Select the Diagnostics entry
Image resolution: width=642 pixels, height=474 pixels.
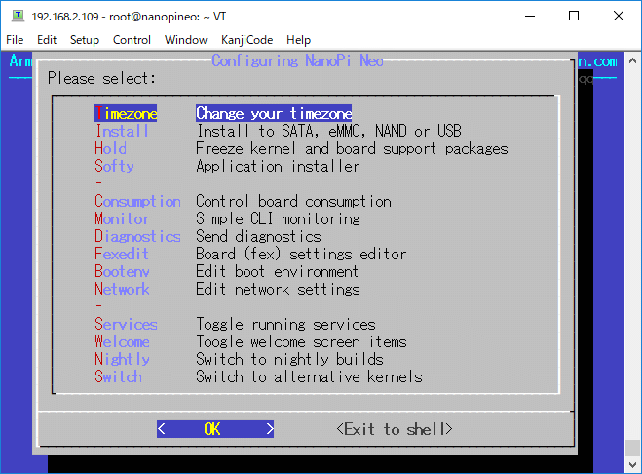[x=137, y=237]
